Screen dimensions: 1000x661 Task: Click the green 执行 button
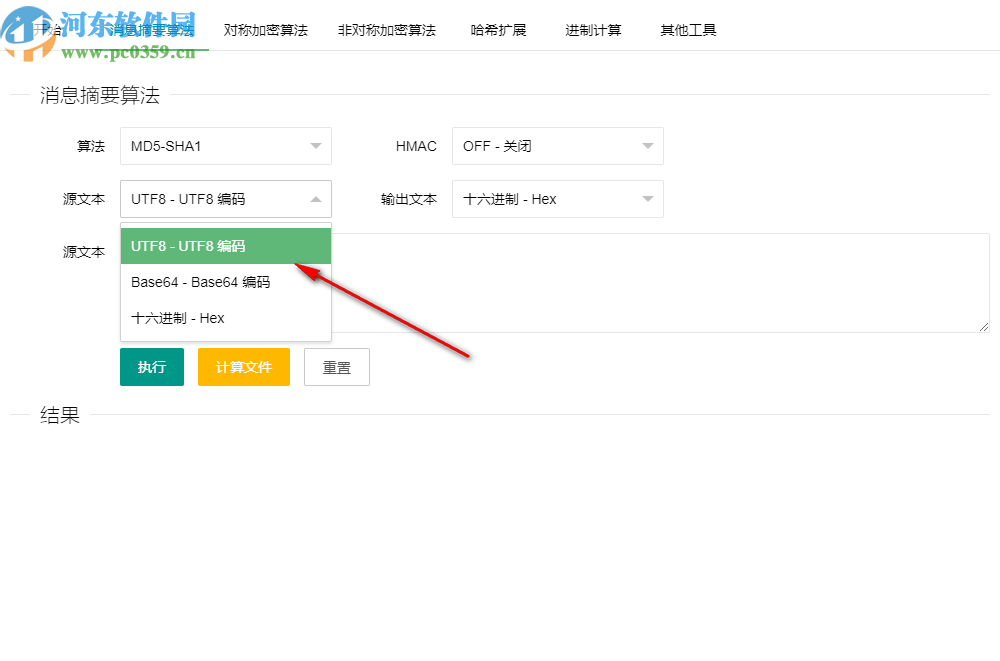pos(151,367)
